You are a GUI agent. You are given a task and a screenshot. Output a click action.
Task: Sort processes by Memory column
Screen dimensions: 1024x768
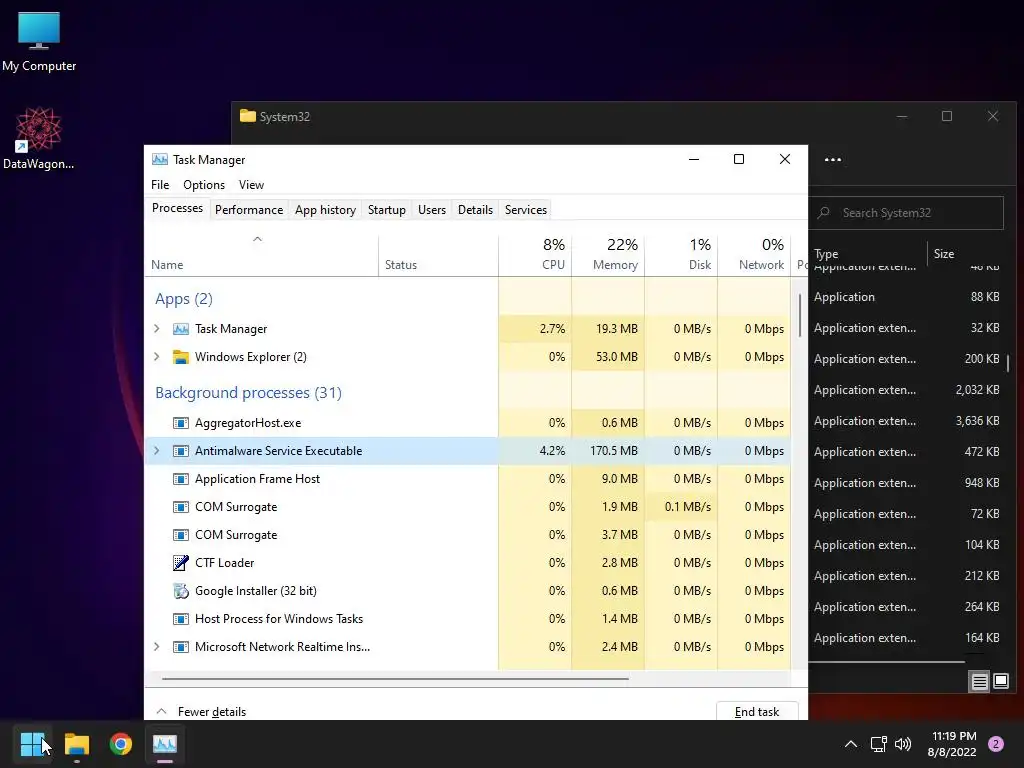[608, 255]
